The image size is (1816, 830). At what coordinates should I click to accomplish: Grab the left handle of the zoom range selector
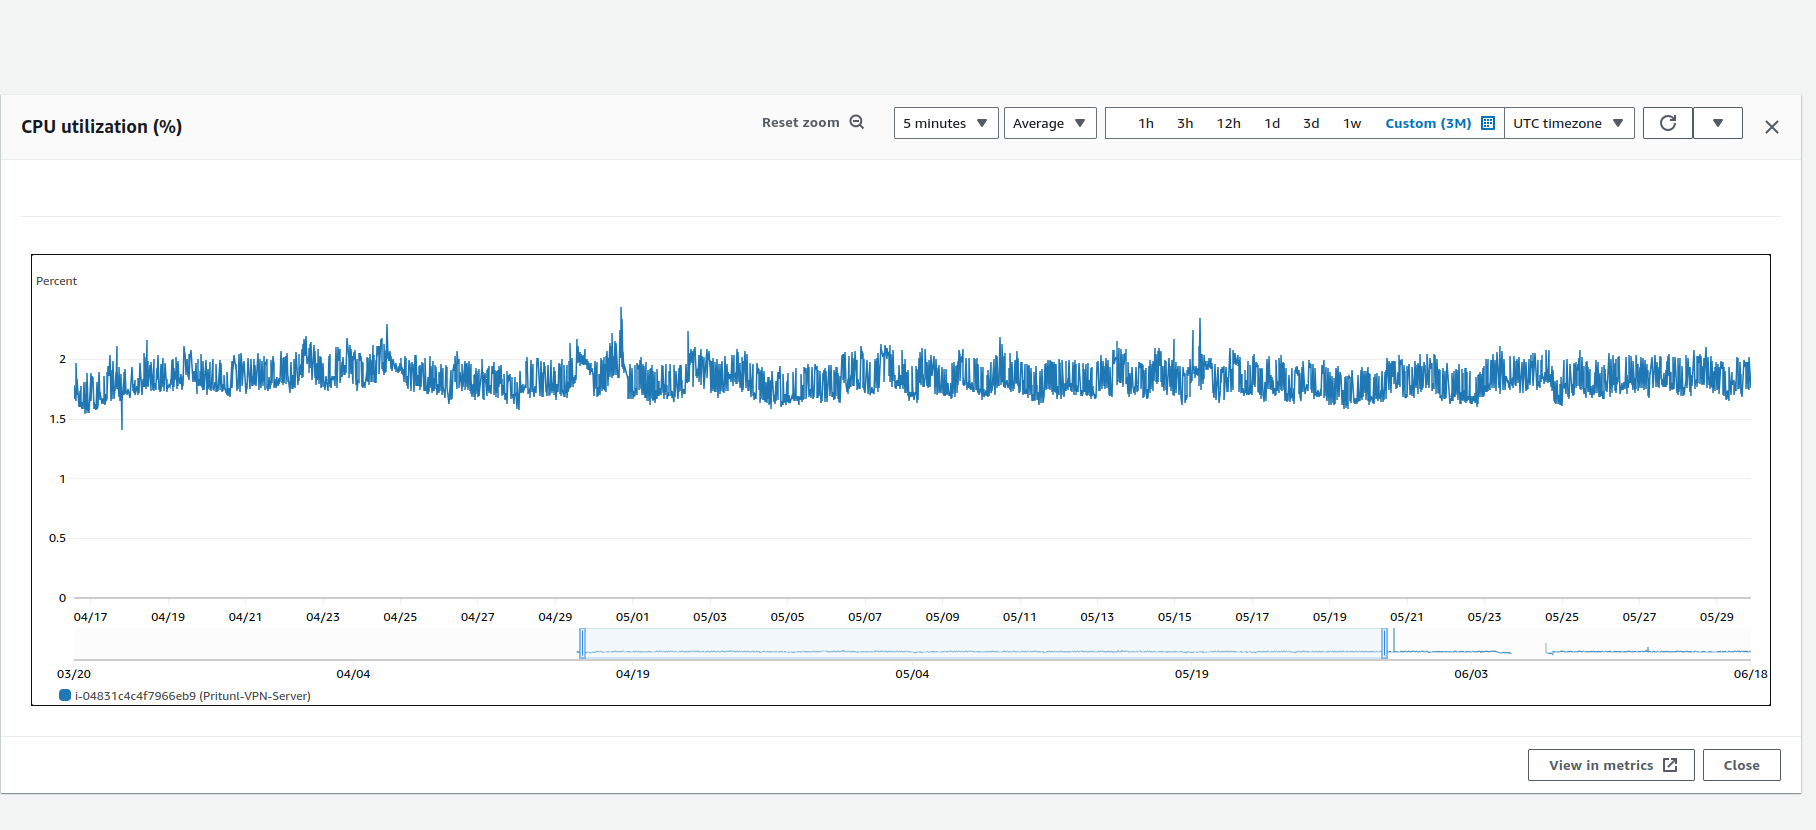point(582,643)
